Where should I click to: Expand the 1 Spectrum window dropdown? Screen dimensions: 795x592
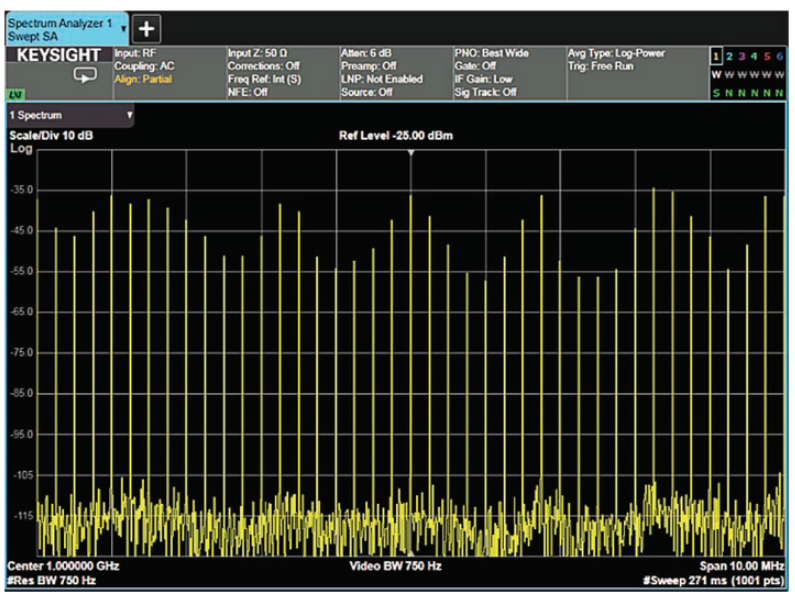129,115
